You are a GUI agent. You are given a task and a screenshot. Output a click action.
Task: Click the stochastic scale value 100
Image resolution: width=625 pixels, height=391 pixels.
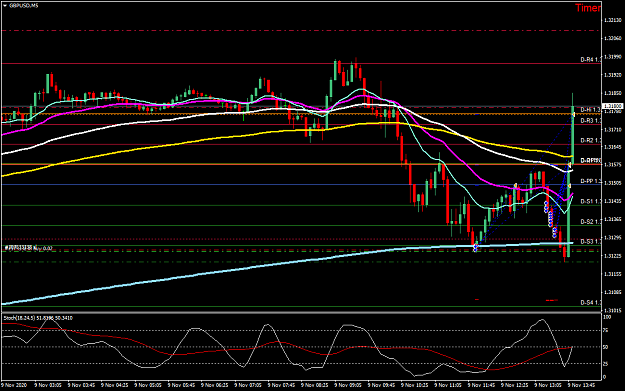607,317
